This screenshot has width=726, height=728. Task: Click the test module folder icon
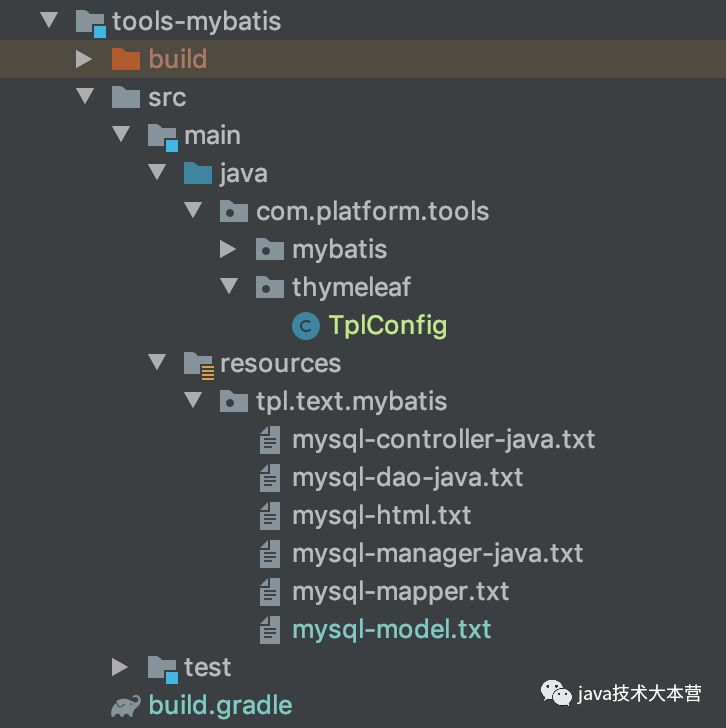tap(163, 670)
